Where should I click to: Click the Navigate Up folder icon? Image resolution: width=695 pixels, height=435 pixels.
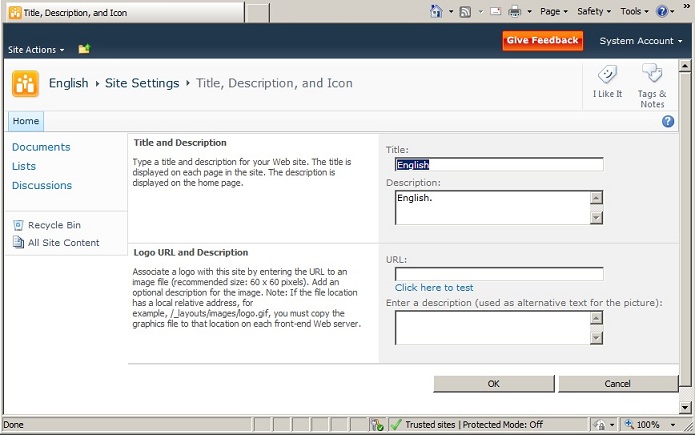pyautogui.click(x=84, y=49)
